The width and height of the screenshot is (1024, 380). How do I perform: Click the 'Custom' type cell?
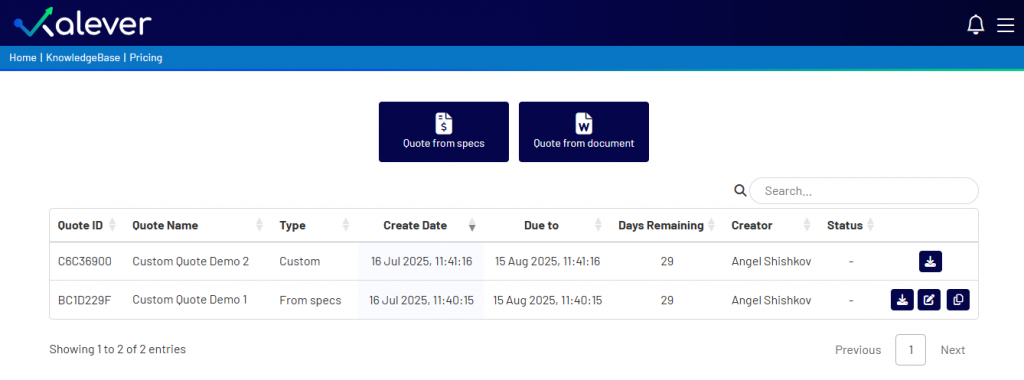point(300,261)
